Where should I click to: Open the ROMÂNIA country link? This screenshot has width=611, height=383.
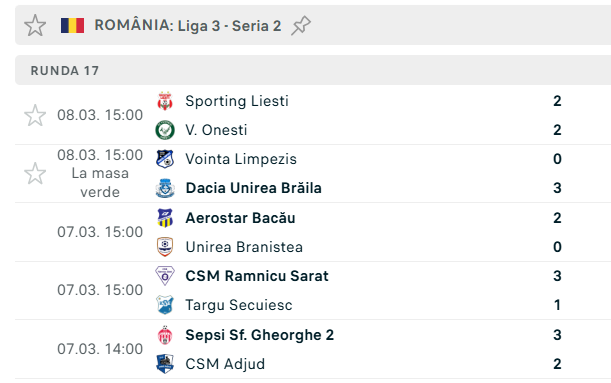pyautogui.click(x=134, y=25)
